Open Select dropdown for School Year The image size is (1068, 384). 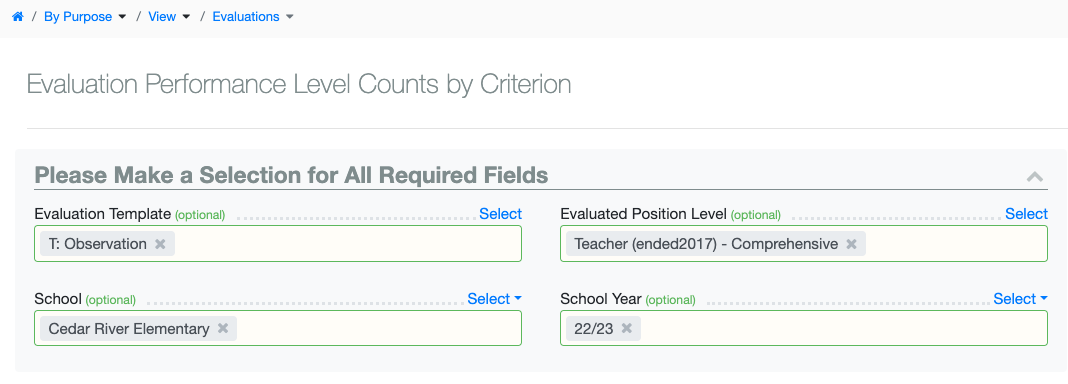tap(1020, 299)
